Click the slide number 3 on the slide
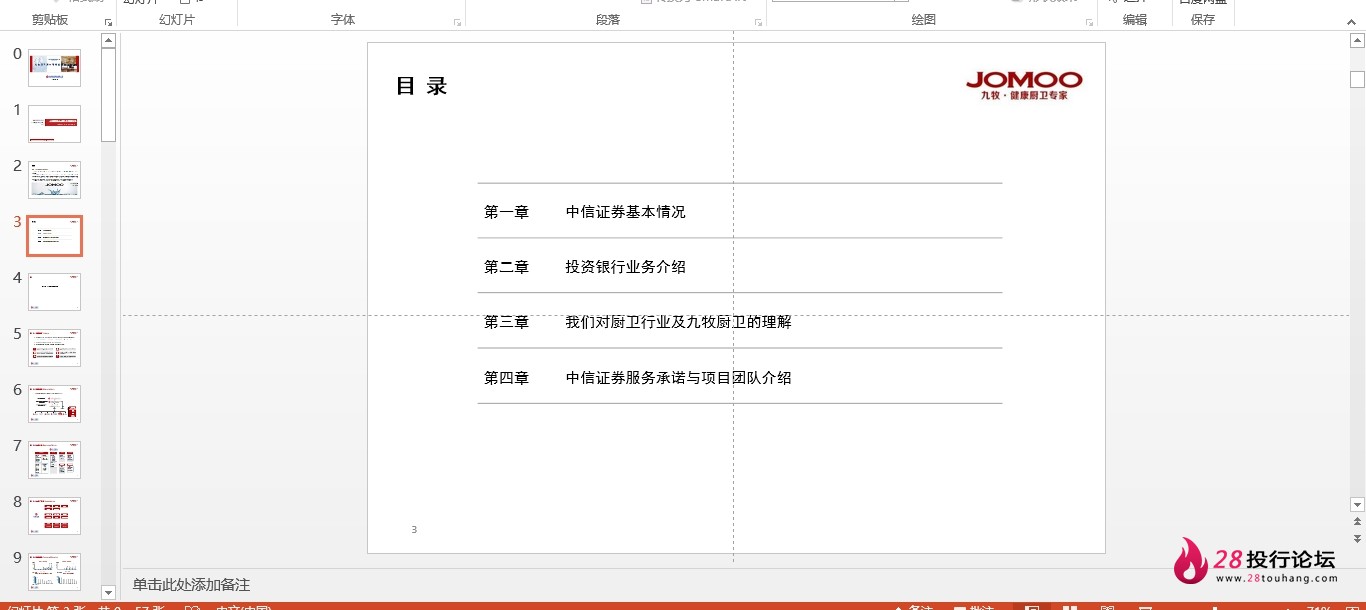Viewport: 1366px width, 610px height. click(414, 530)
